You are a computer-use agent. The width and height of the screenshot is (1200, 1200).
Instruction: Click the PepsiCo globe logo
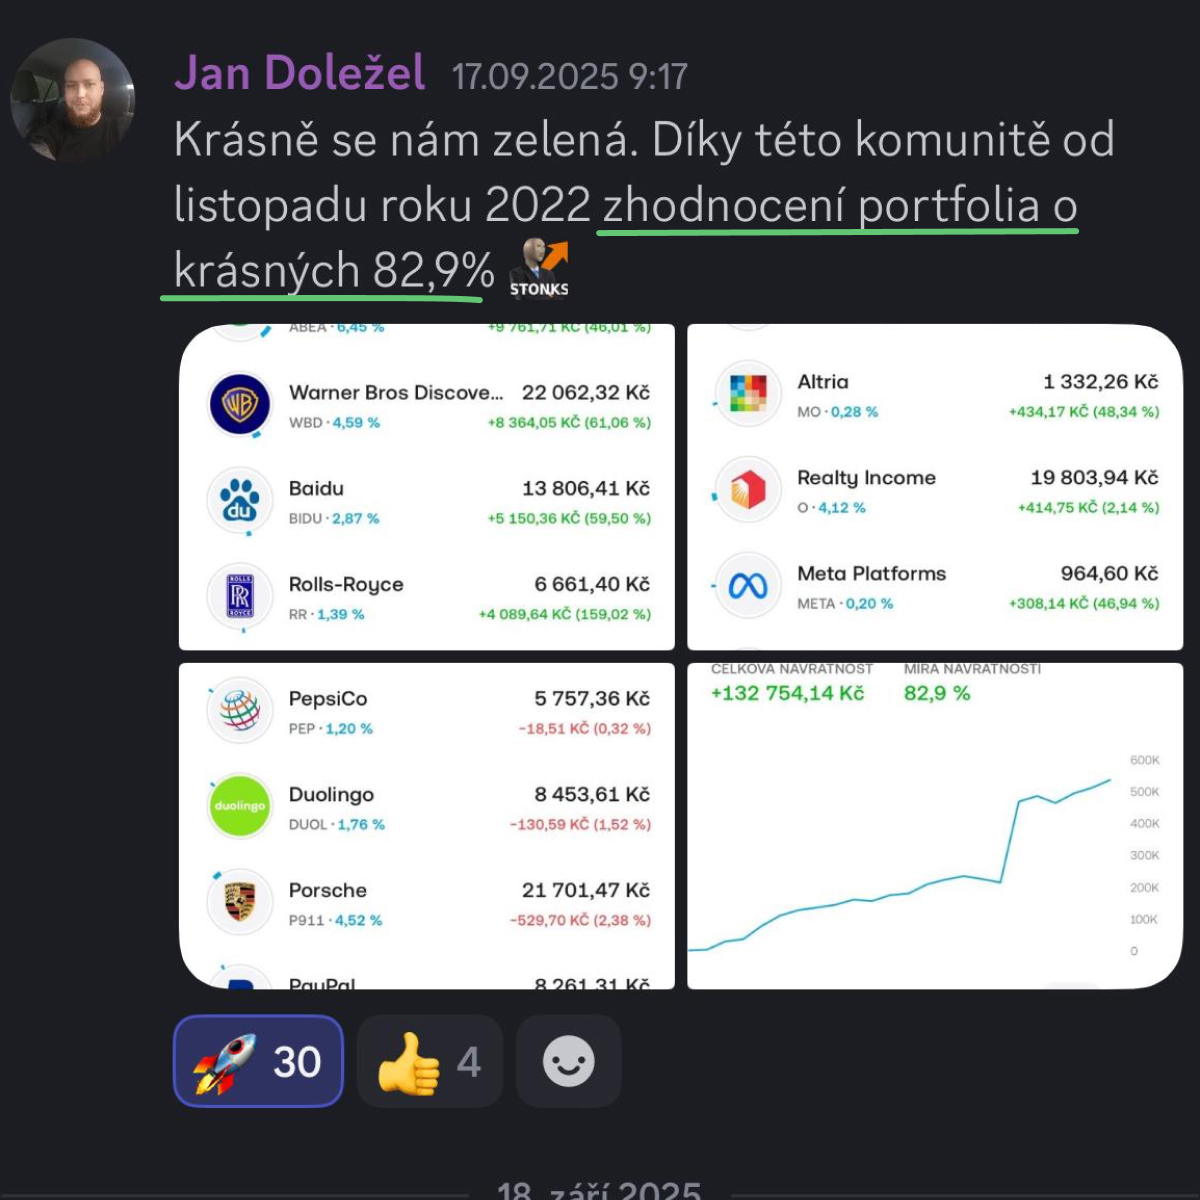click(240, 710)
